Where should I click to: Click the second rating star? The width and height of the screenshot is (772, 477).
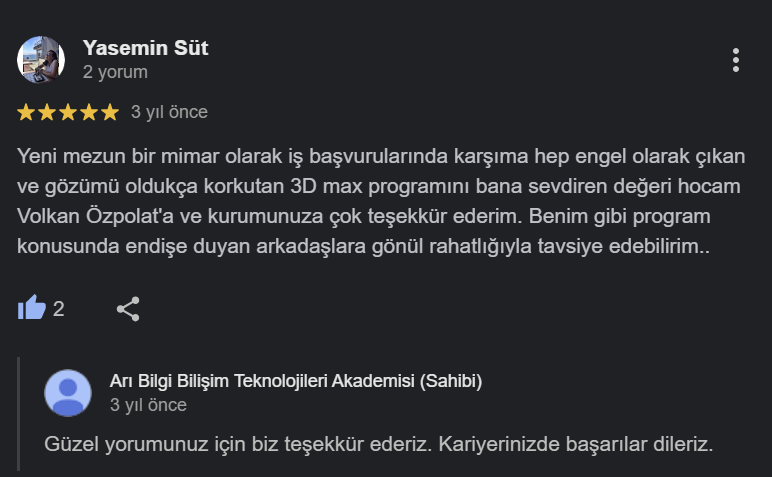[48, 112]
